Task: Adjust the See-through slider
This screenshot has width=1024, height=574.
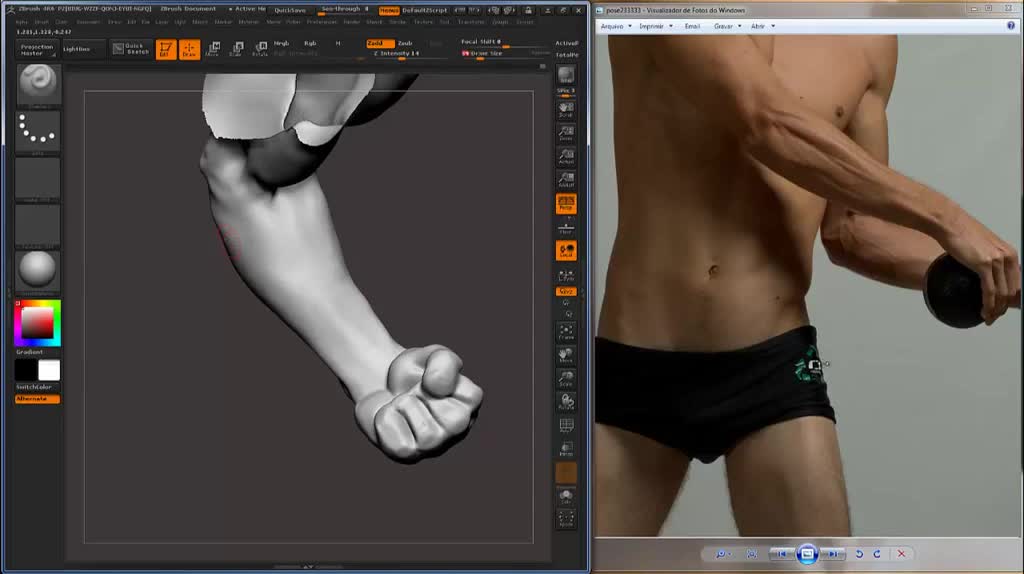Action: pos(345,10)
